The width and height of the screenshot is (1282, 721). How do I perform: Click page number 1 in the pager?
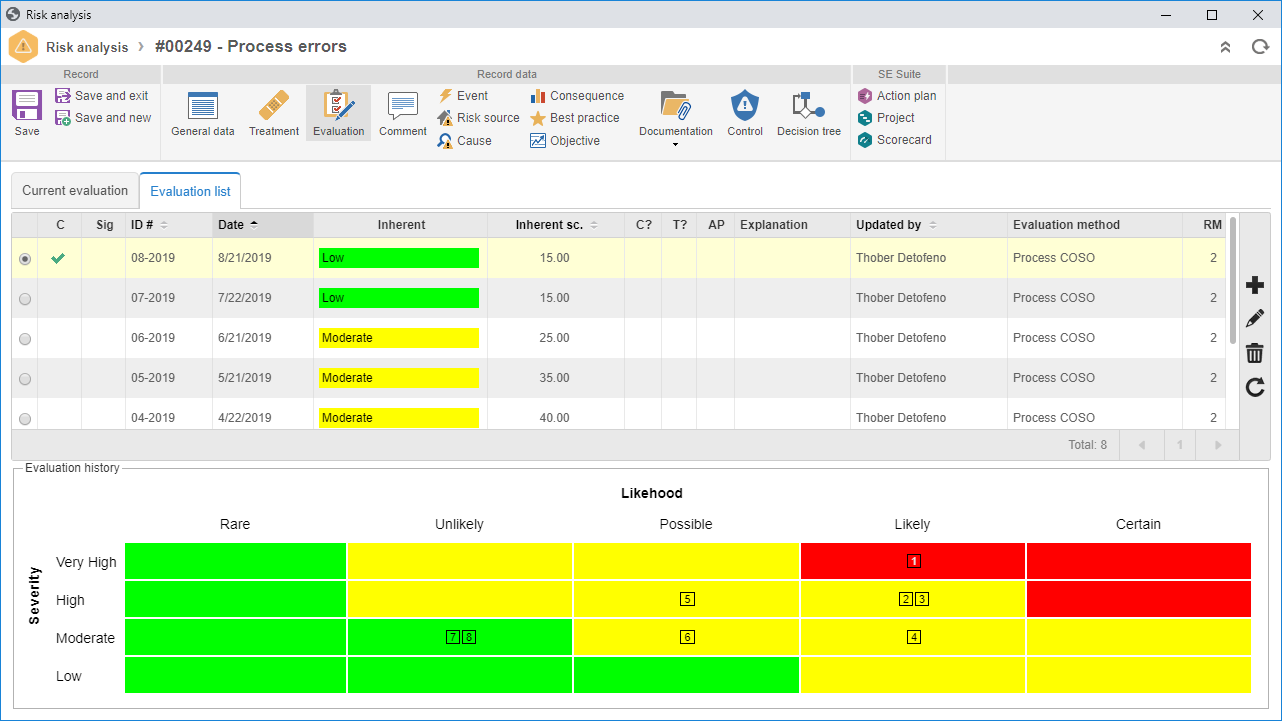click(1179, 445)
